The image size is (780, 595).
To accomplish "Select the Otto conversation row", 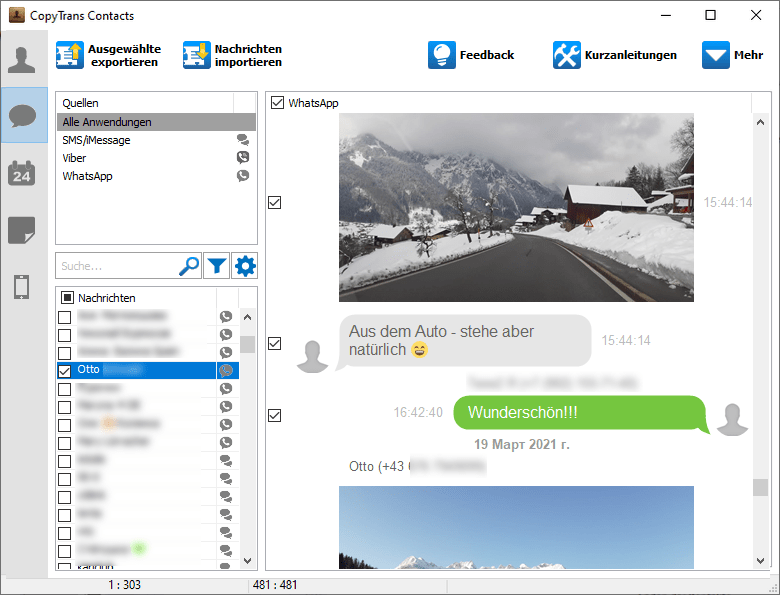I will pos(148,370).
